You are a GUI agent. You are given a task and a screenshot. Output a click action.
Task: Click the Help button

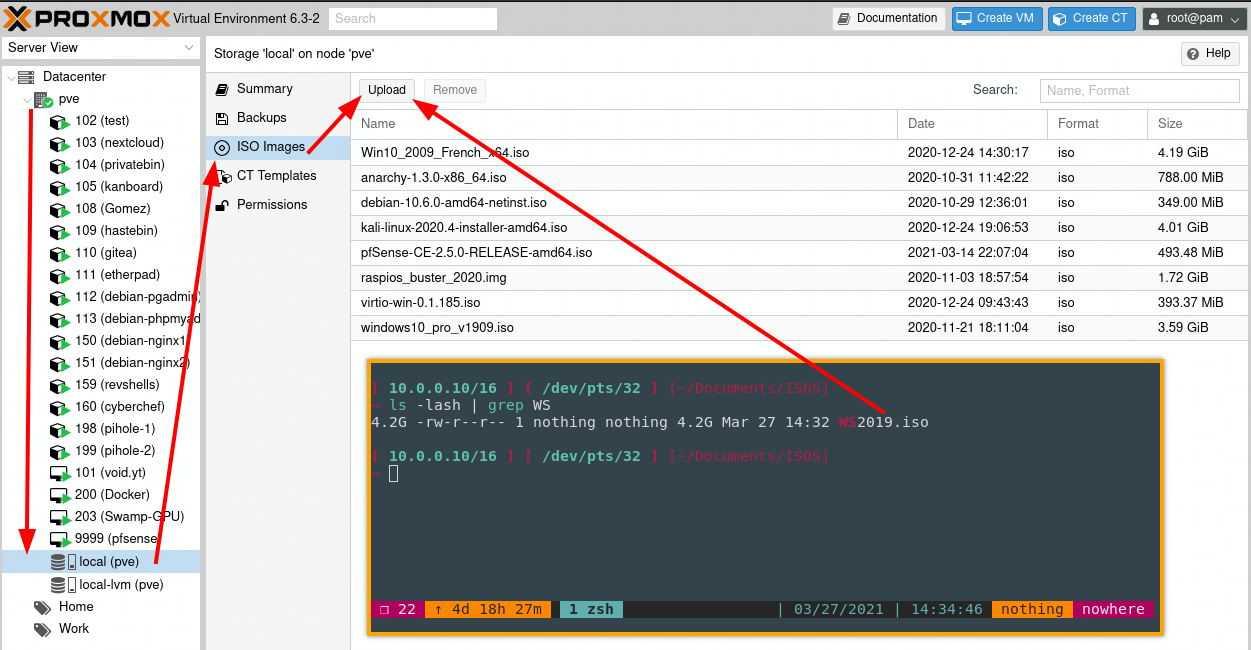point(1210,54)
